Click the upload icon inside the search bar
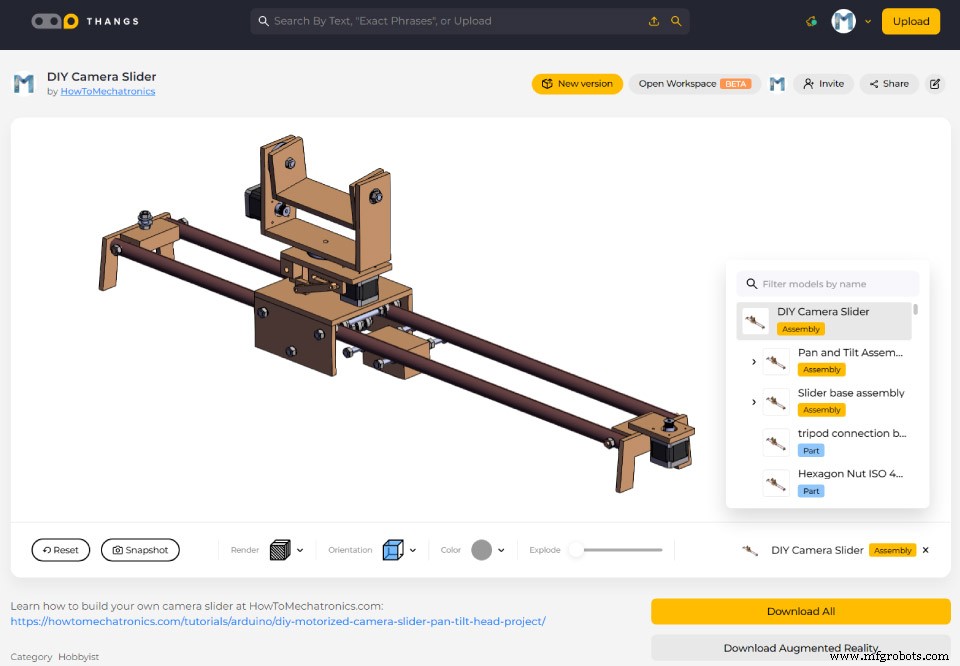The width and height of the screenshot is (960, 666). tap(654, 20)
